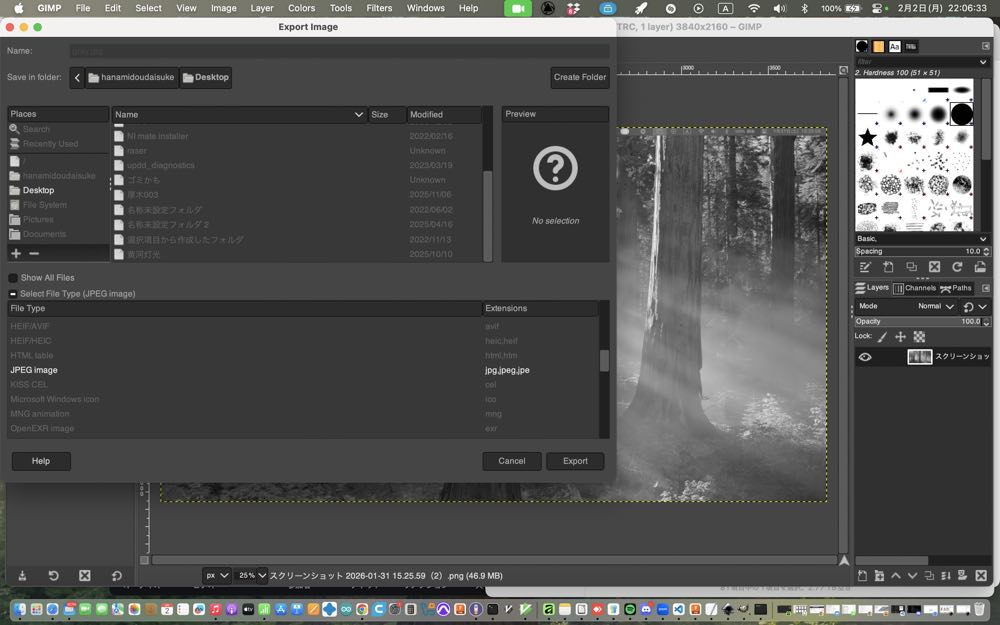Duplicate the selected brush
This screenshot has width=1000, height=625.
[x=911, y=267]
